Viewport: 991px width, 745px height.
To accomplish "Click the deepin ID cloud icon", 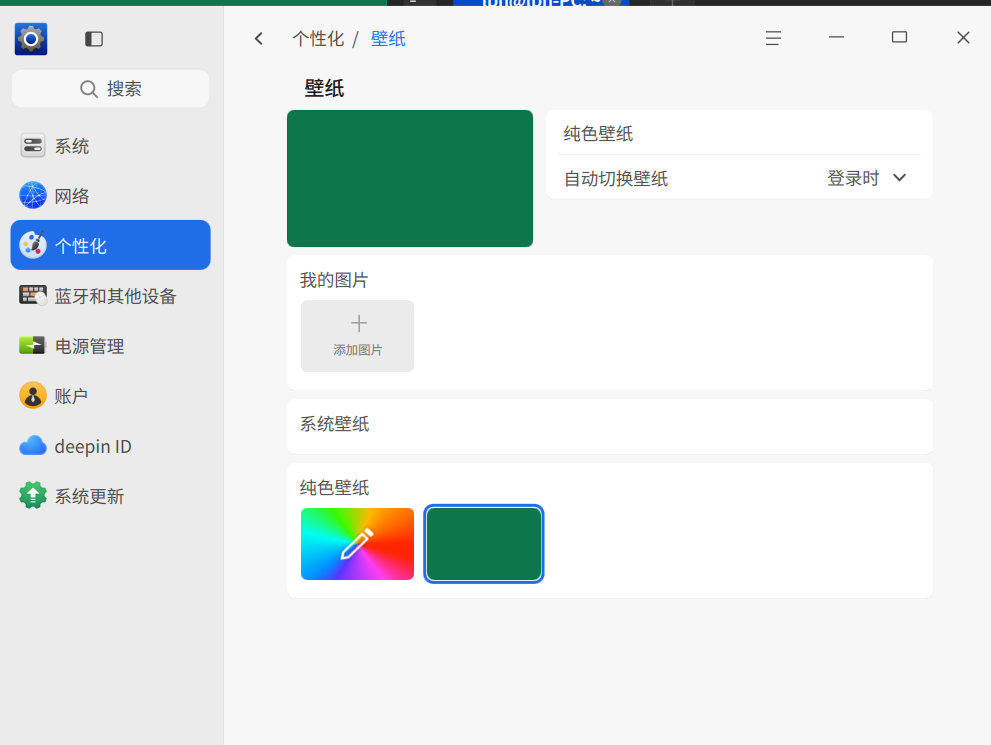I will [x=32, y=446].
